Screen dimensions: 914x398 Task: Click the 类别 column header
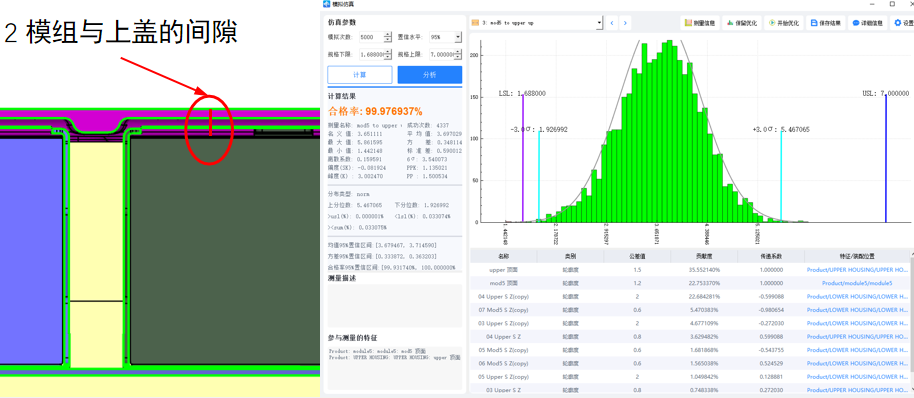pyautogui.click(x=570, y=256)
